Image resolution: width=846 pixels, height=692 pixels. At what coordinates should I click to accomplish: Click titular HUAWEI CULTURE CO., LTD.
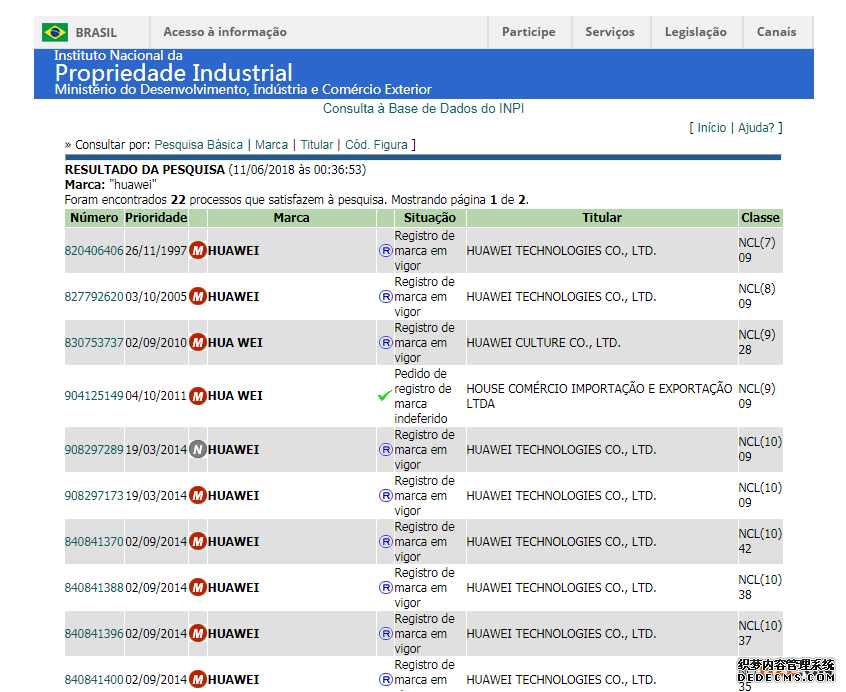click(543, 342)
